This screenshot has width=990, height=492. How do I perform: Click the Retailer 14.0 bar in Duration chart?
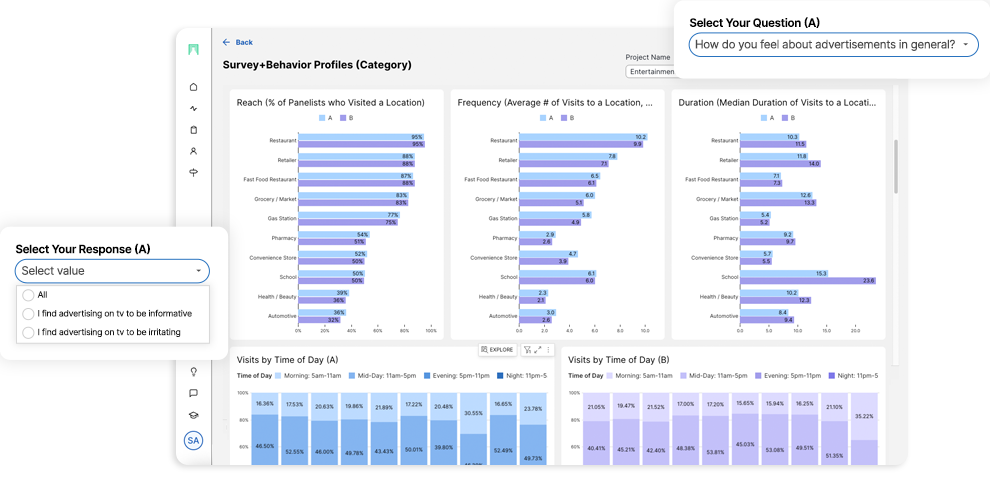pyautogui.click(x=780, y=164)
